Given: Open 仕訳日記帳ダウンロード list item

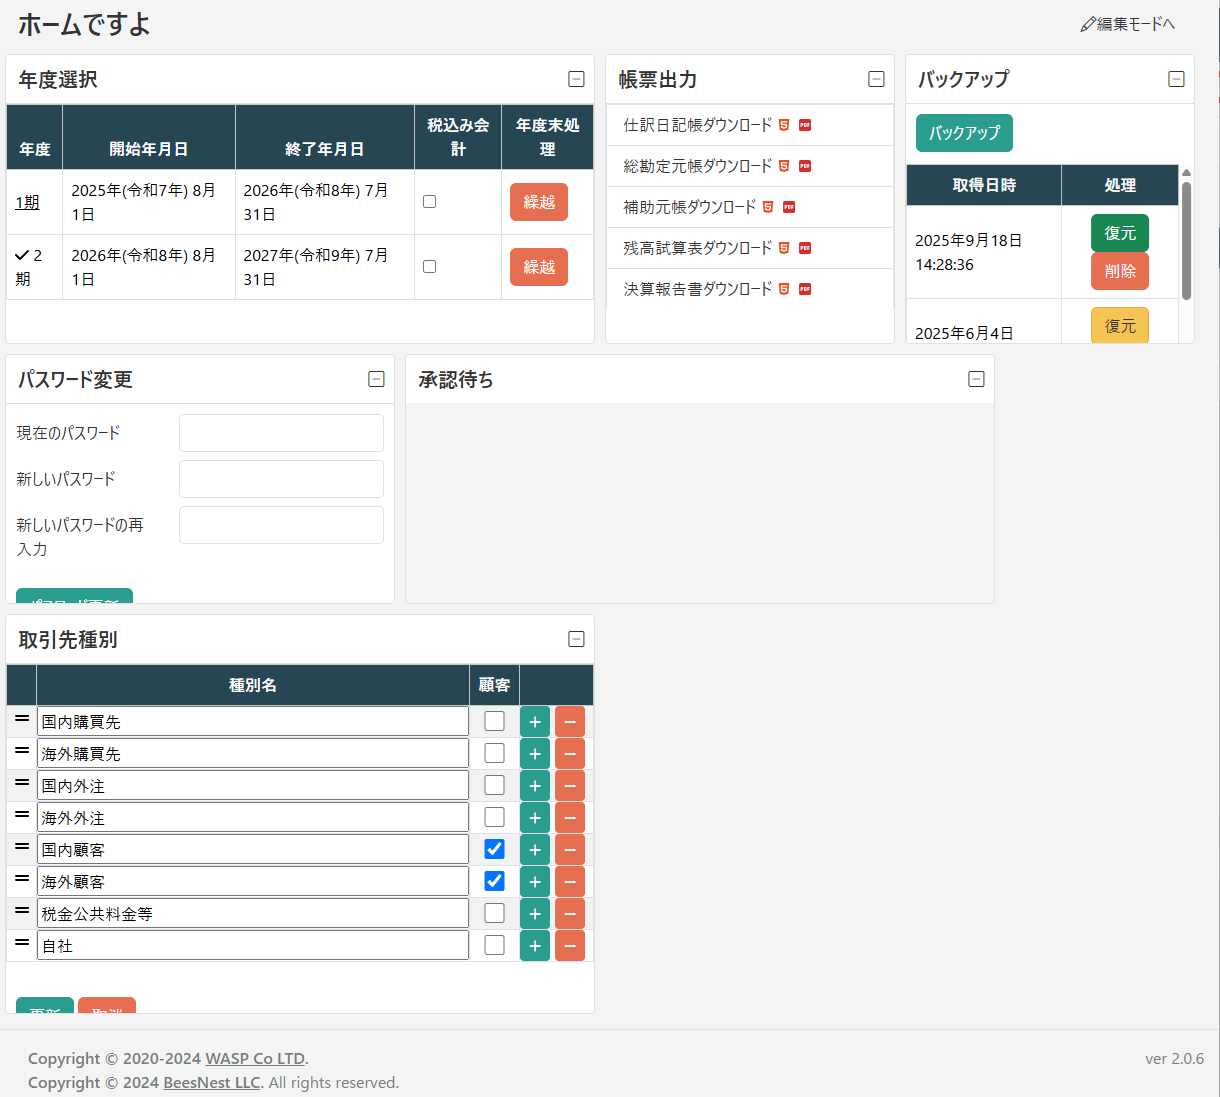Looking at the screenshot, I should coord(697,125).
